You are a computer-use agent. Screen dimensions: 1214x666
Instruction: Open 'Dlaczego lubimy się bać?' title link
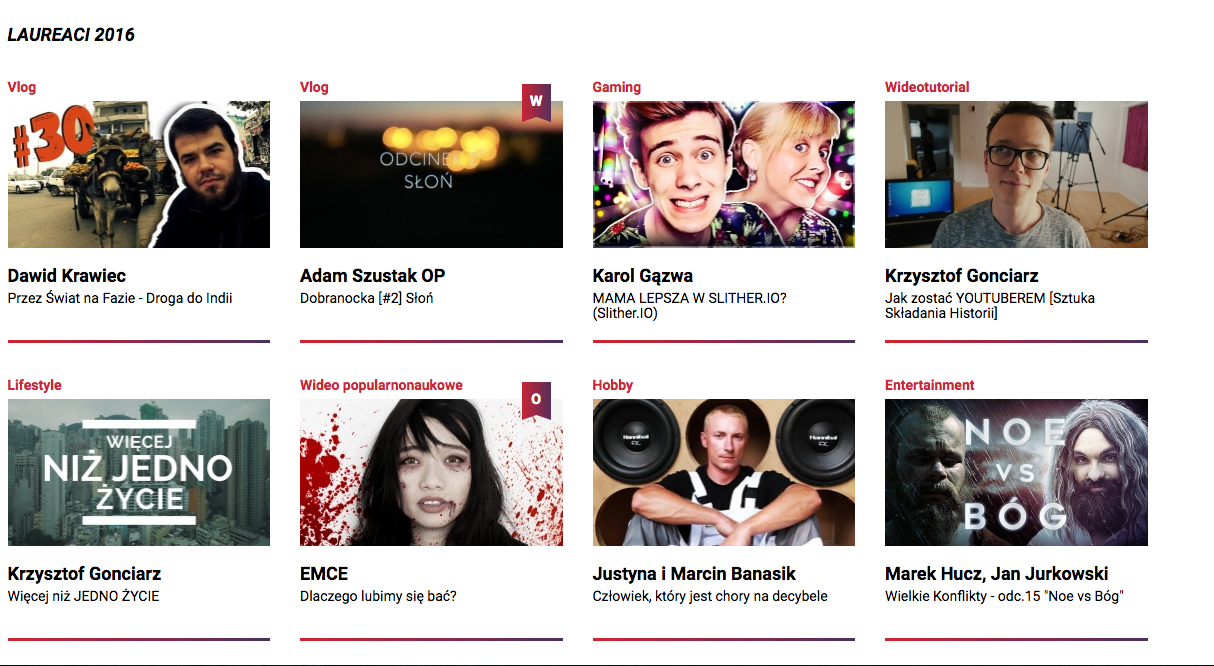(x=378, y=597)
